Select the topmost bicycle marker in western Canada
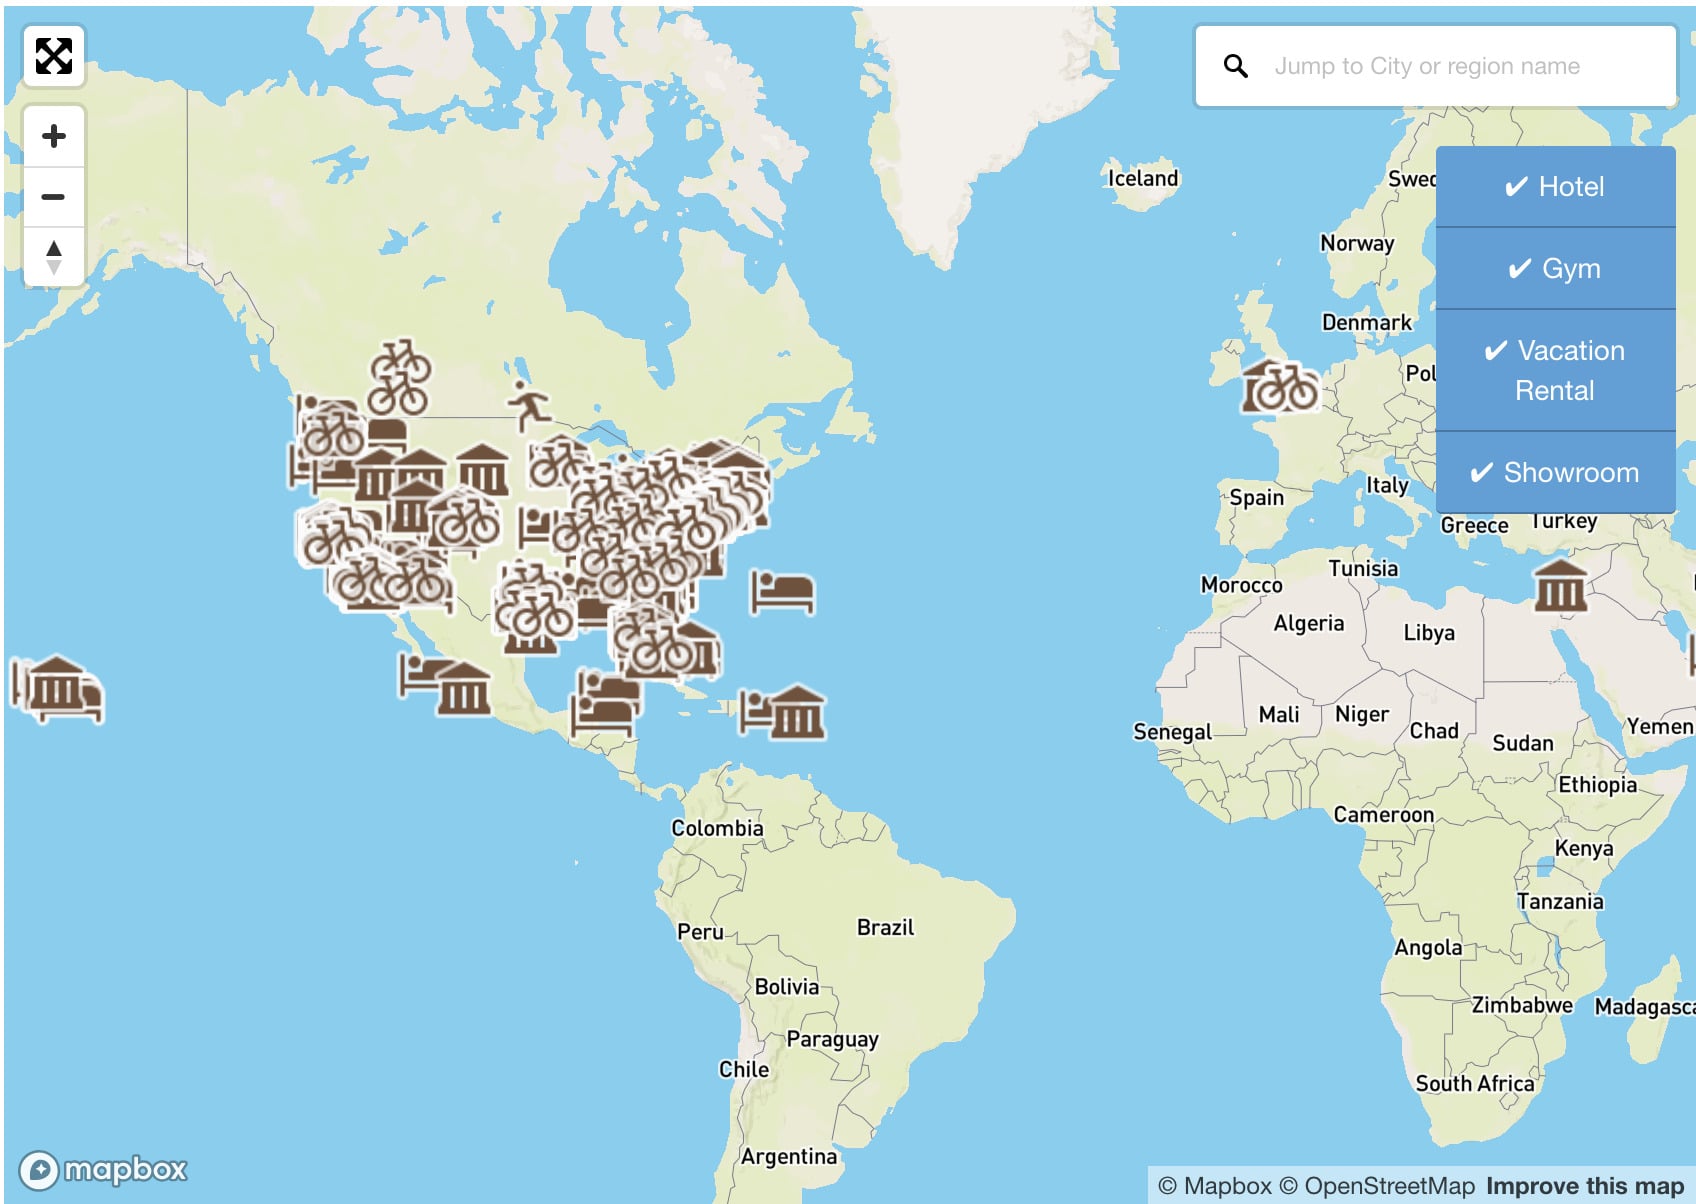Image resolution: width=1696 pixels, height=1204 pixels. [400, 360]
